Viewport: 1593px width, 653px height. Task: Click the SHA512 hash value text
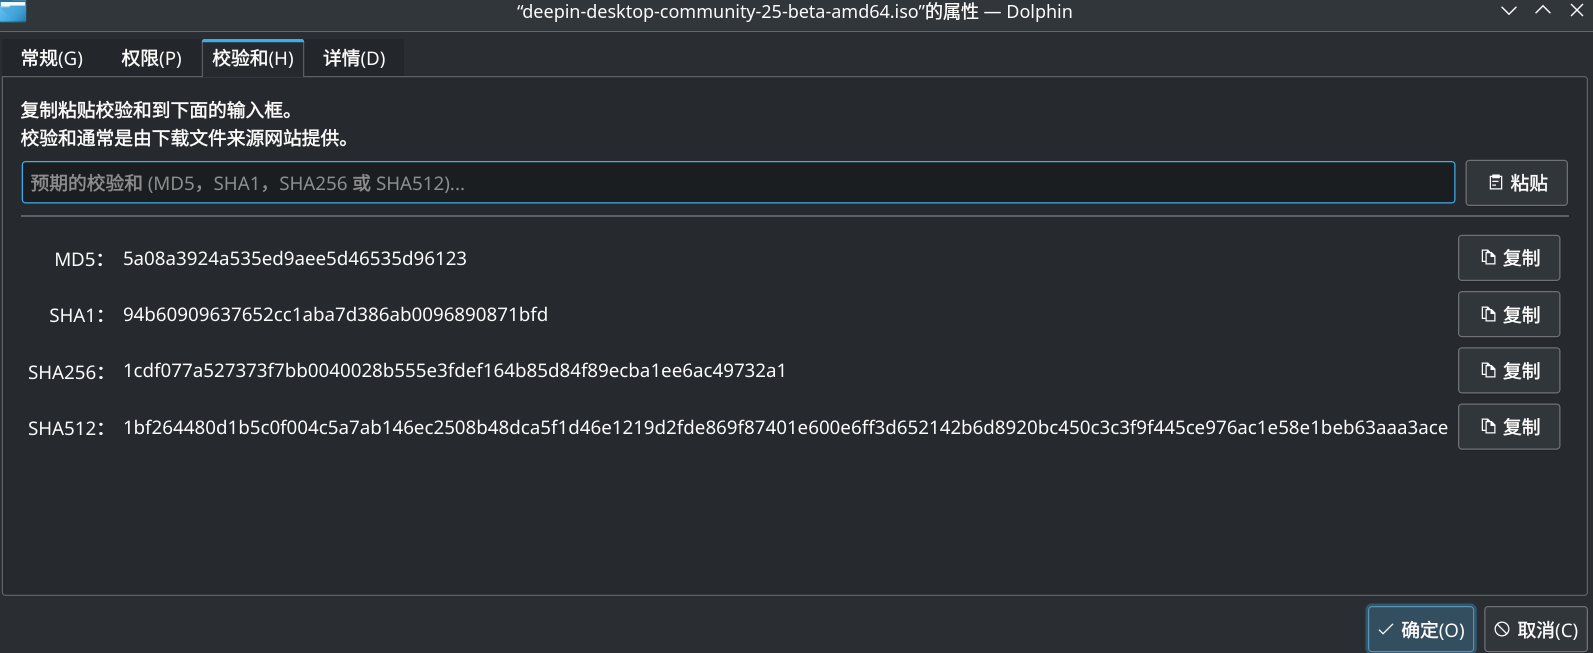pos(785,427)
